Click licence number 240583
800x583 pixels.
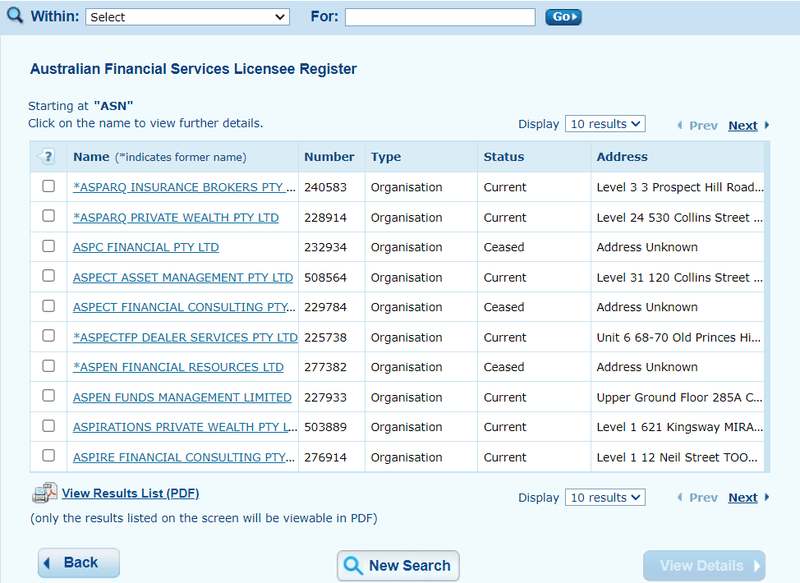(x=325, y=187)
